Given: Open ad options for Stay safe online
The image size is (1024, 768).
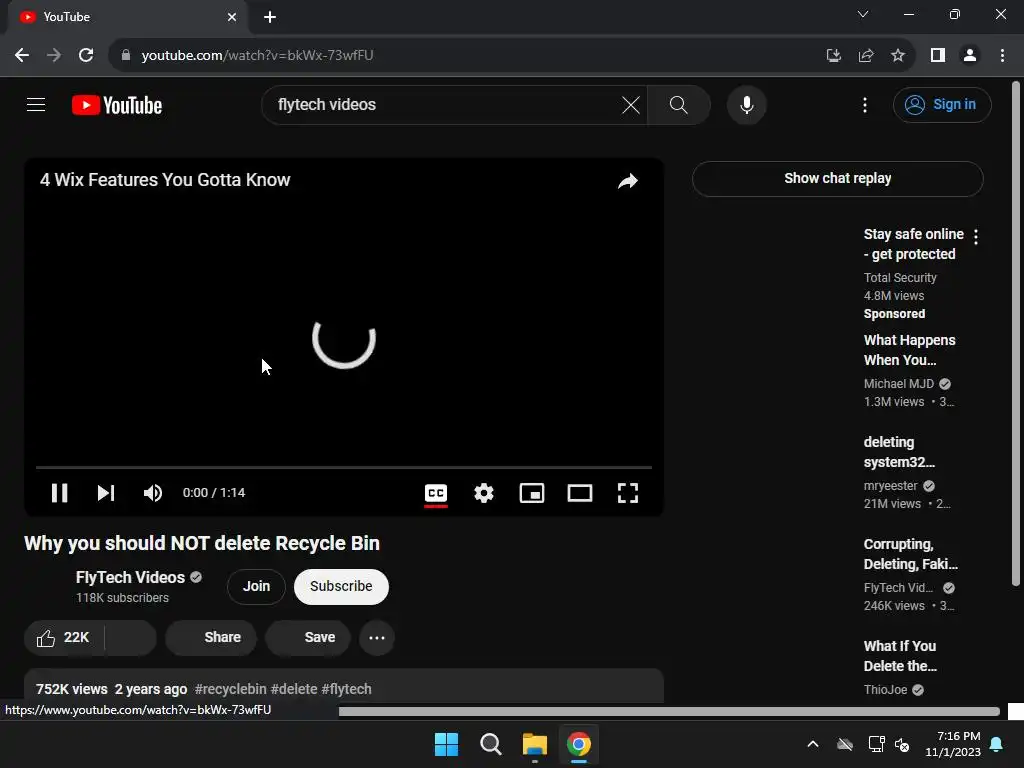Looking at the screenshot, I should tap(976, 237).
